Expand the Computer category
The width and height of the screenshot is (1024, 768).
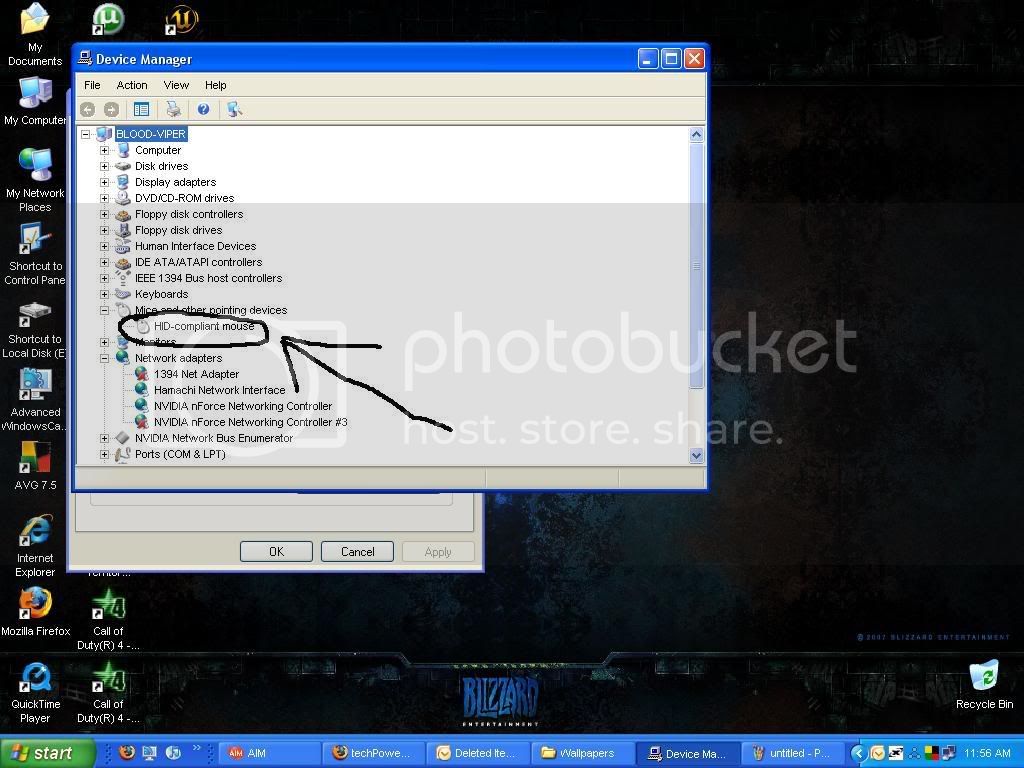(x=104, y=150)
